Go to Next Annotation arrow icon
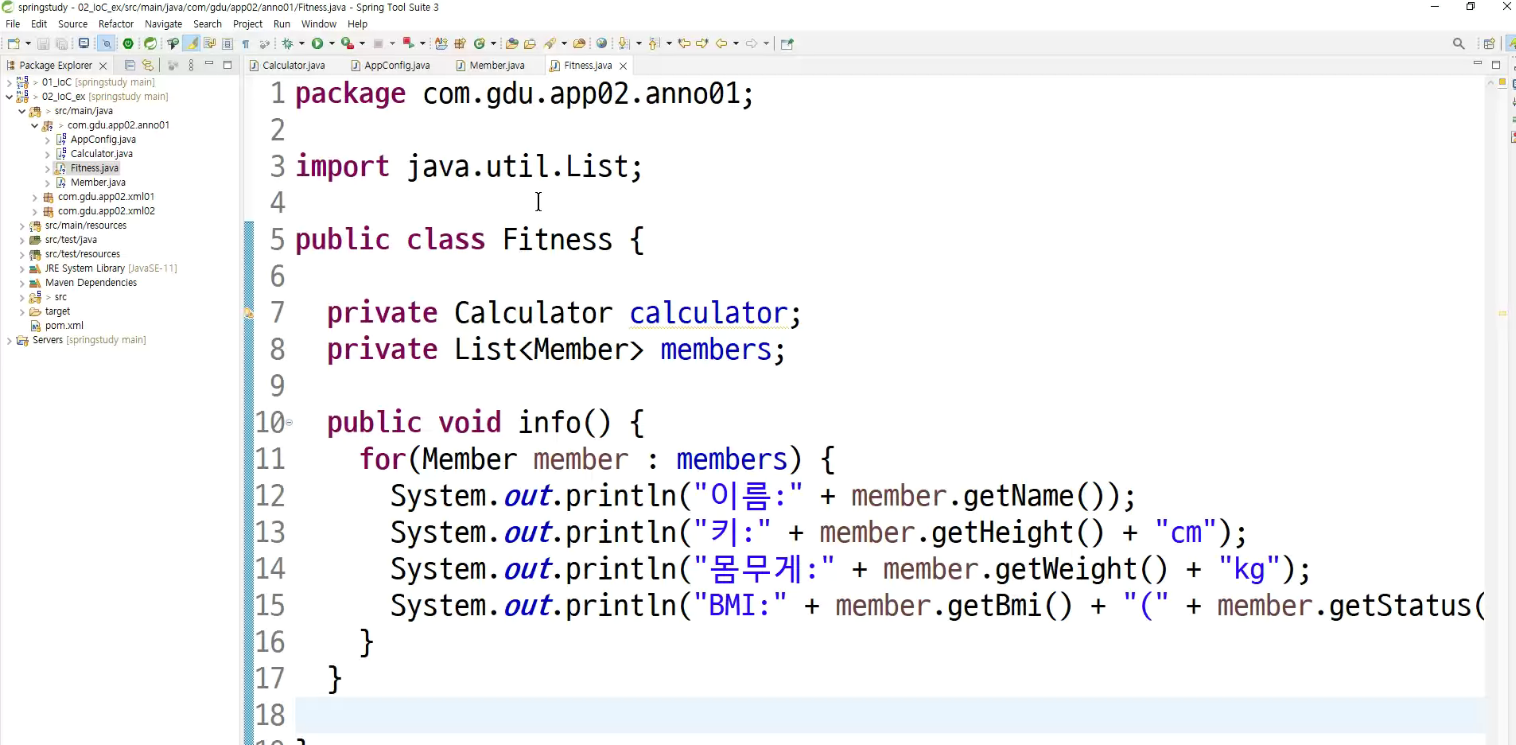Screen dimensions: 1516x745 tap(623, 43)
